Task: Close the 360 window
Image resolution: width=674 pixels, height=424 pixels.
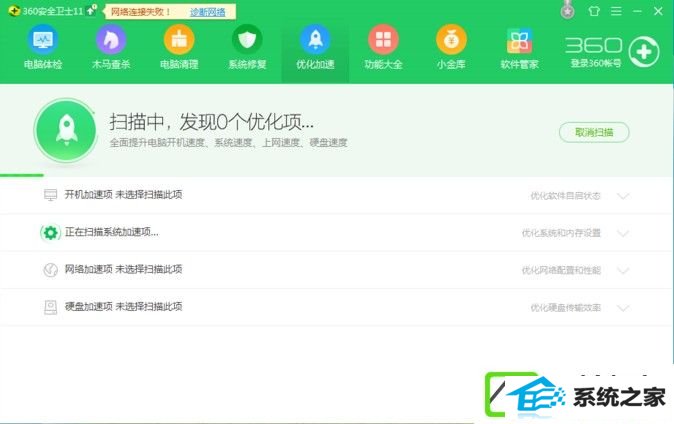Action: click(x=658, y=11)
